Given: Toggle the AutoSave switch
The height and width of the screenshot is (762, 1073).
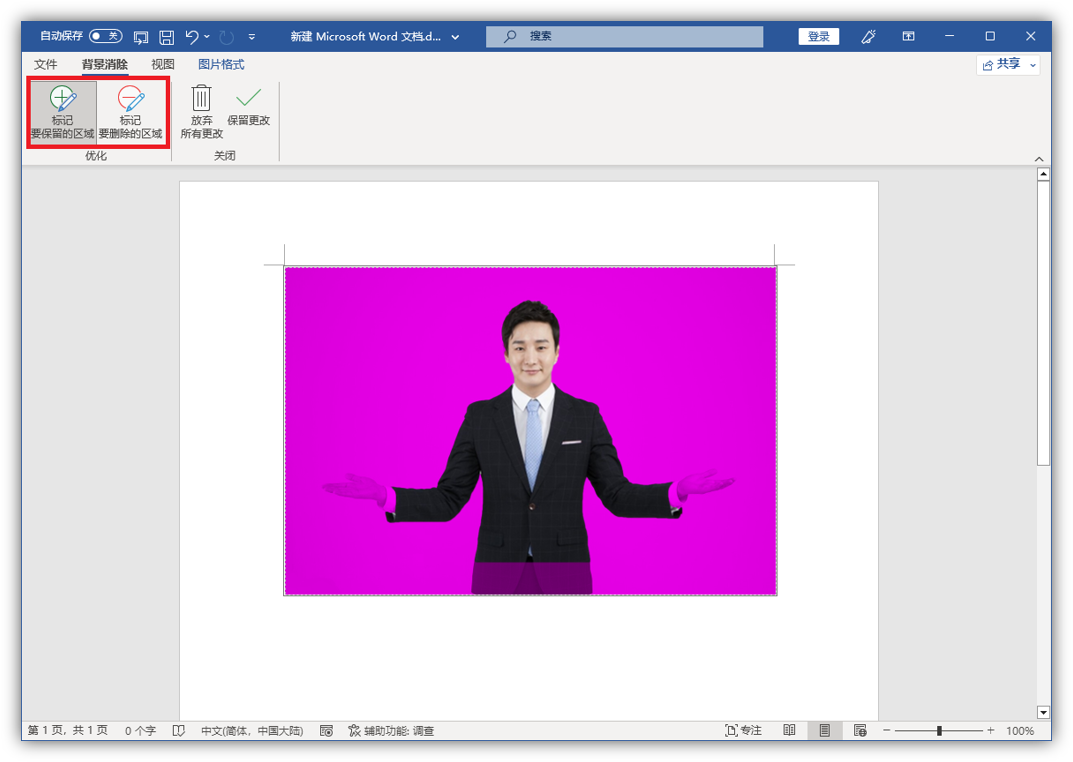Looking at the screenshot, I should pos(105,36).
